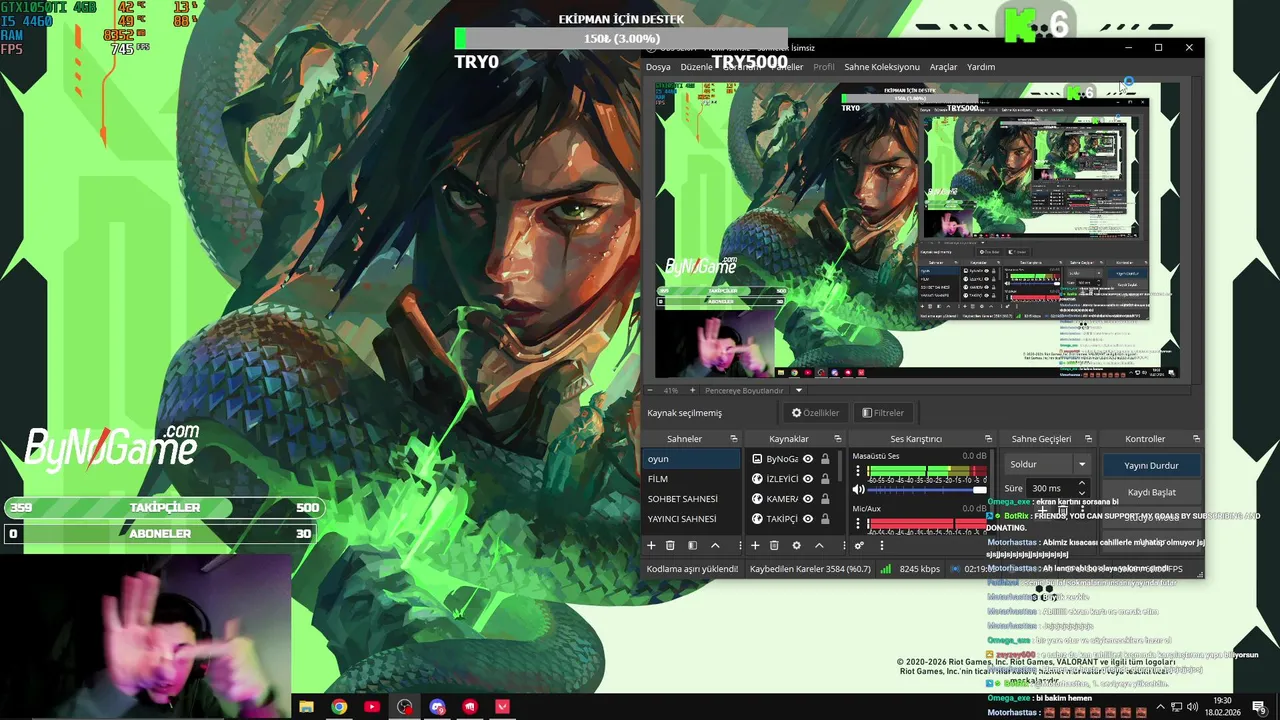Viewport: 1280px width, 720px height.
Task: Pop out the Kontroller dock
Action: tap(1196, 439)
